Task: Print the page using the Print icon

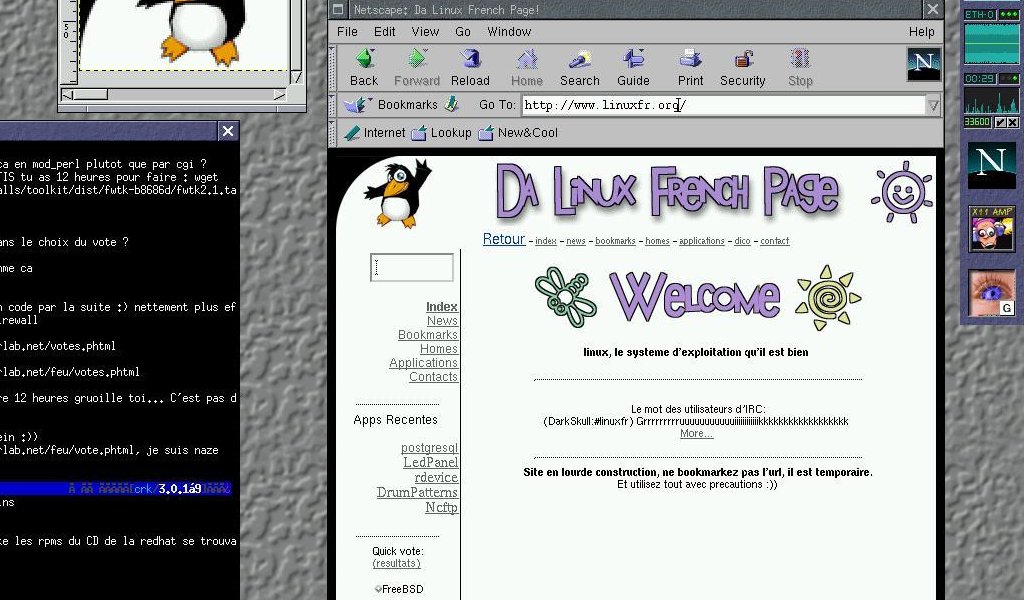Action: (690, 60)
